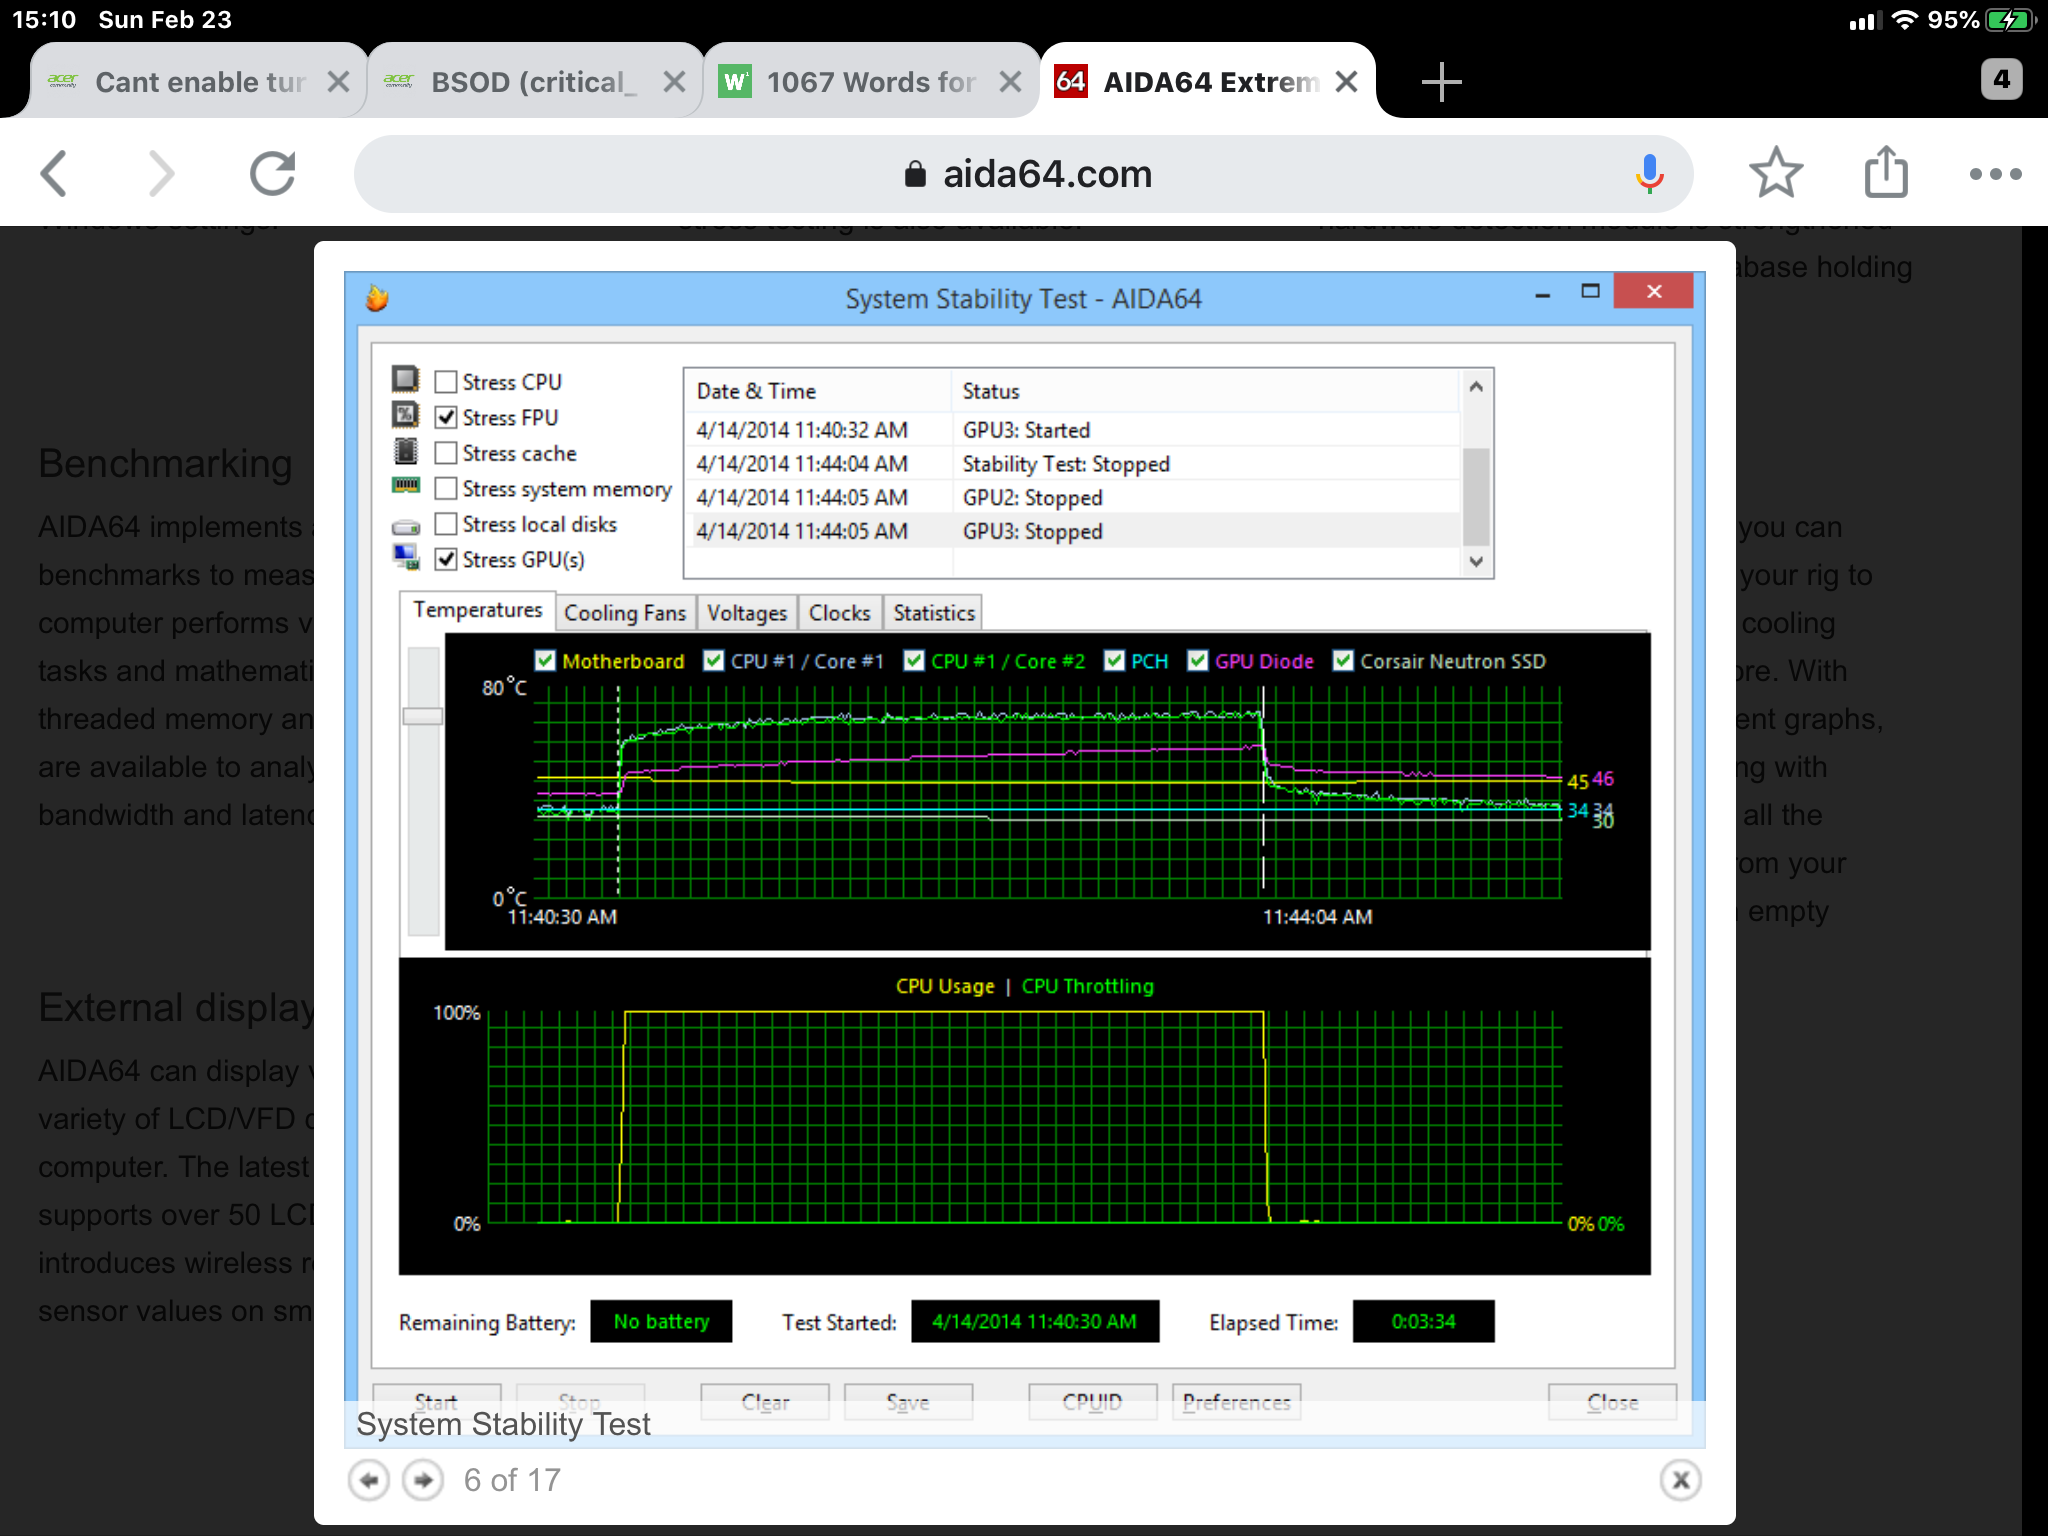2048x1536 pixels.
Task: Click the Elapsed Time 0:03:34 field
Action: [1423, 1321]
